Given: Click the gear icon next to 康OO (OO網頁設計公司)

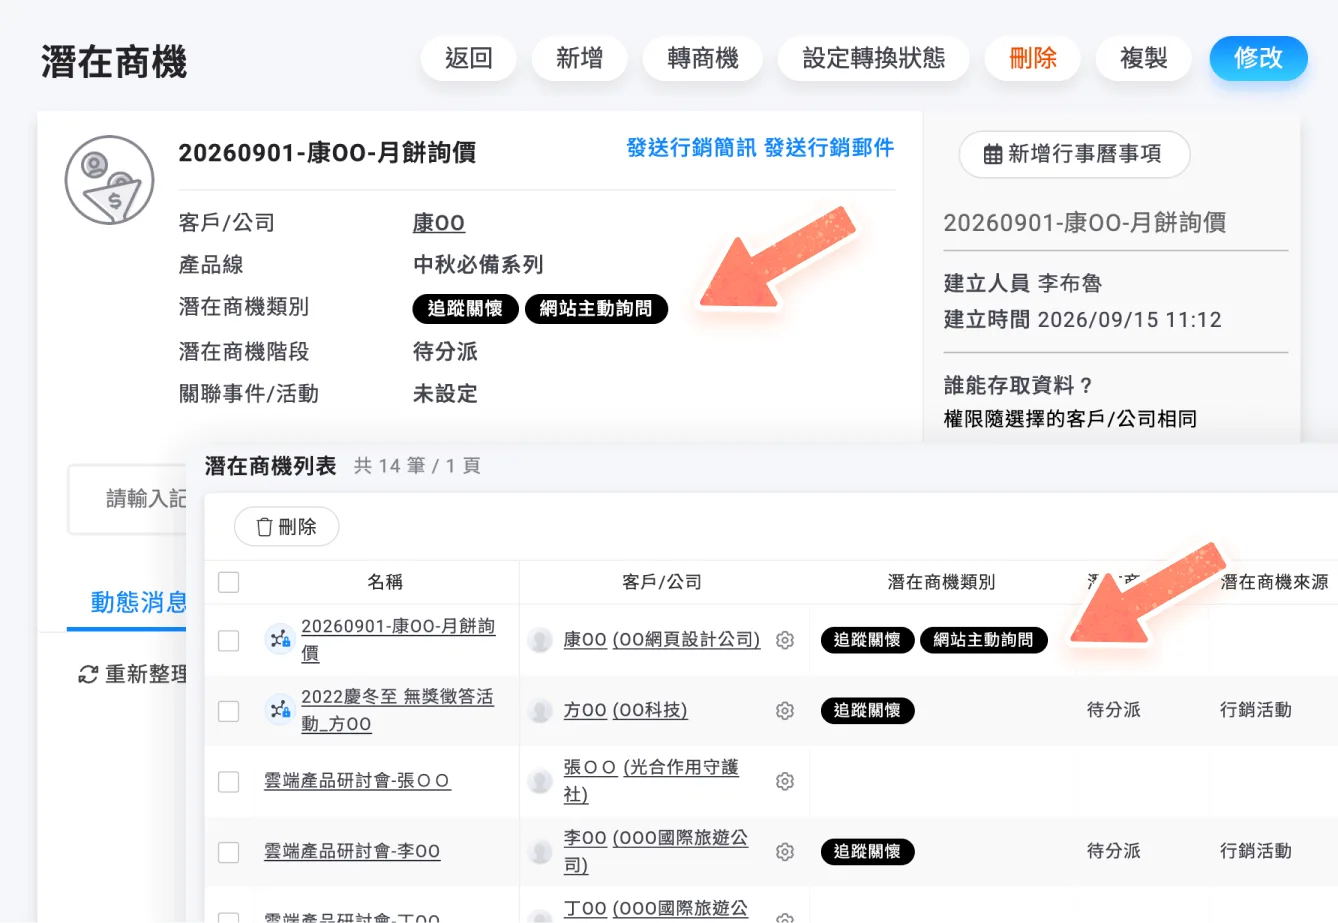Looking at the screenshot, I should click(785, 640).
